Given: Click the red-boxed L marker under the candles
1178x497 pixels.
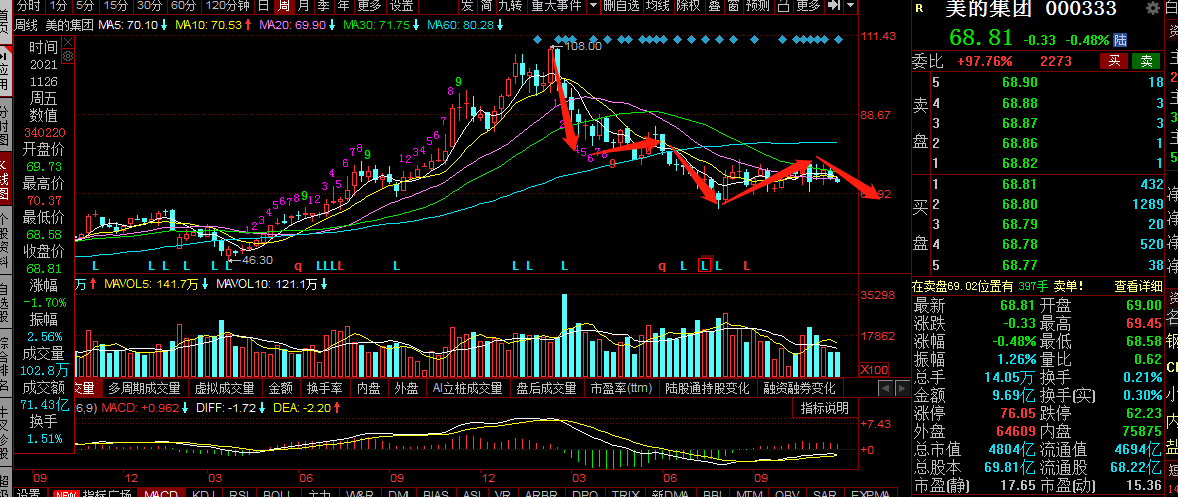Looking at the screenshot, I should (705, 265).
